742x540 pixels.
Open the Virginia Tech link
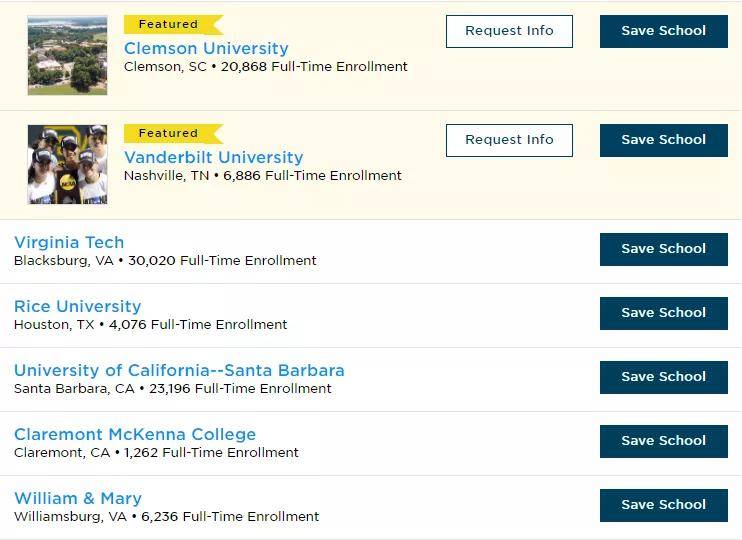coord(69,242)
